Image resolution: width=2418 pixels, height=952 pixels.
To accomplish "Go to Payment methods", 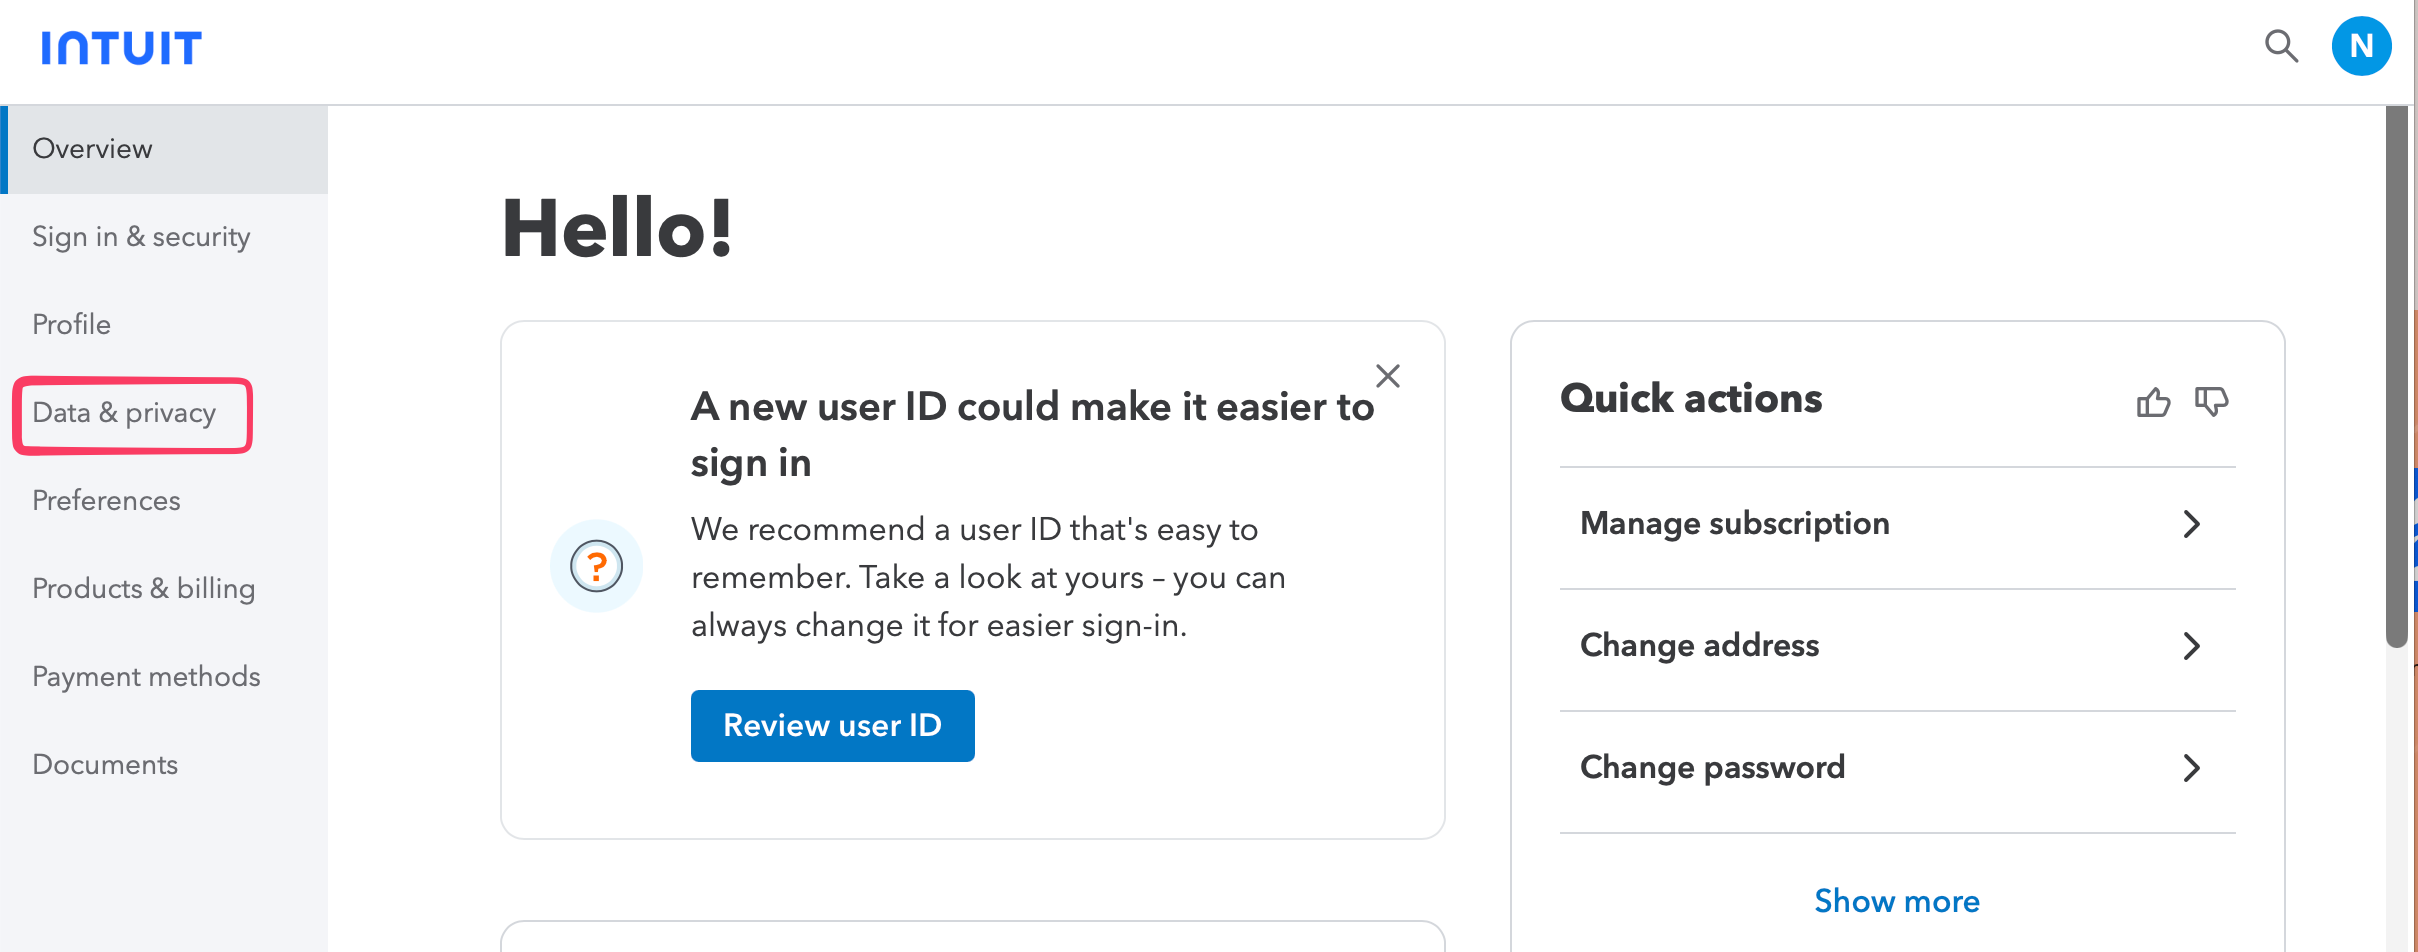I will pyautogui.click(x=146, y=676).
